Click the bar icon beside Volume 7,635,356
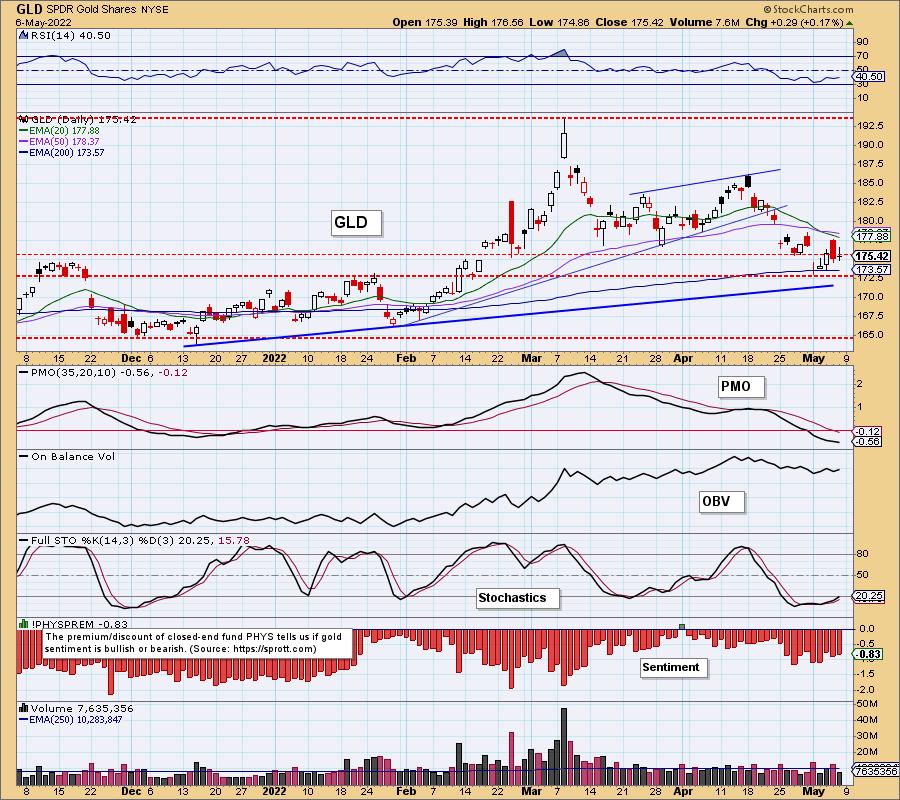 tap(24, 708)
